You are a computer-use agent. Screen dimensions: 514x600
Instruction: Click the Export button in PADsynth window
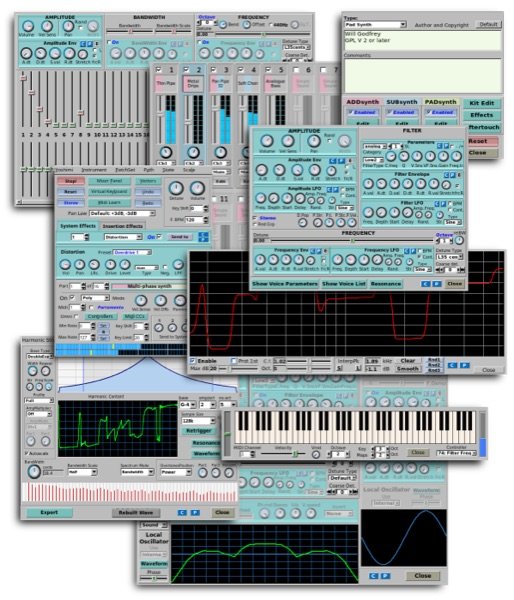click(49, 512)
